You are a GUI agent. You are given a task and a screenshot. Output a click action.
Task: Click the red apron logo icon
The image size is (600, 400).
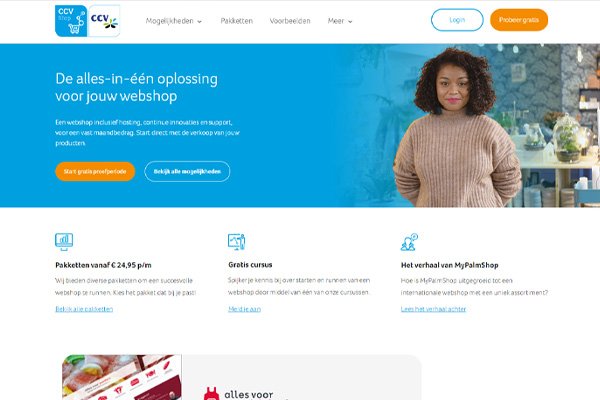(211, 394)
